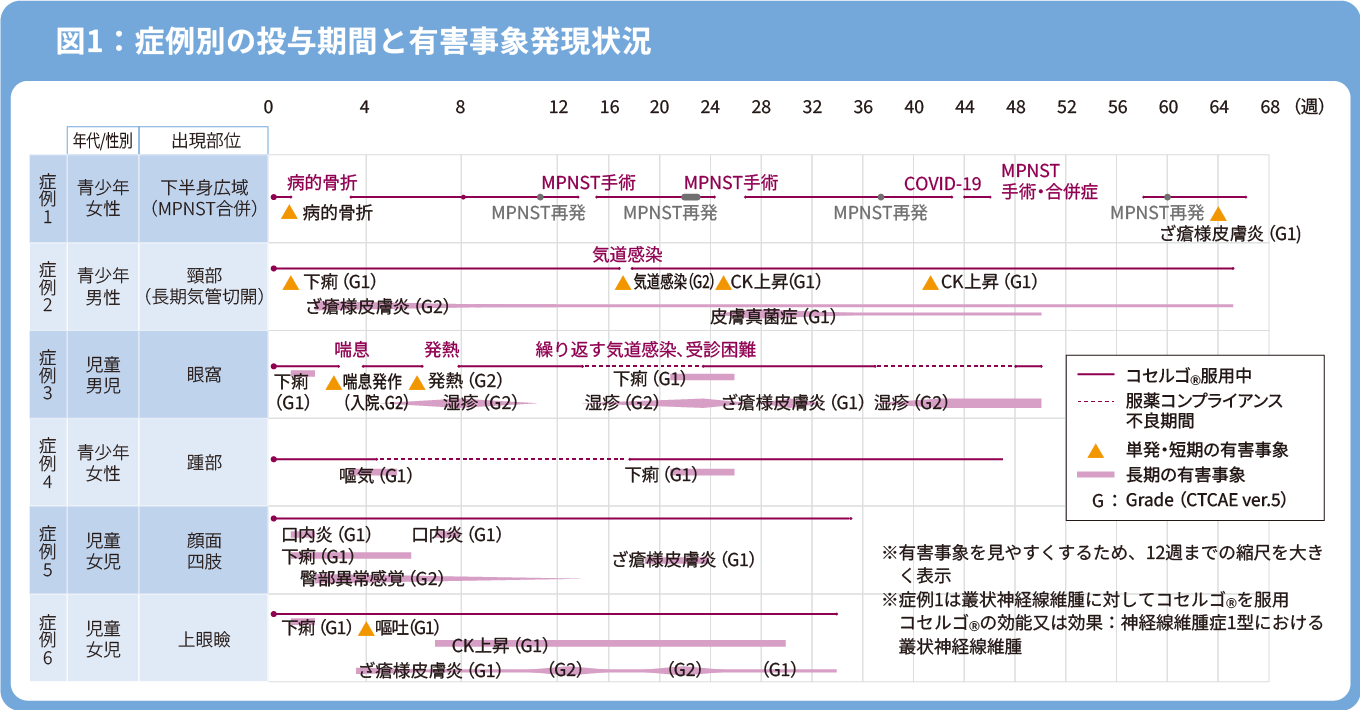The image size is (1360, 710).
Task: Click the ざ瘡様皮膚炎 (G2) label in 症例2
Action: 377,307
